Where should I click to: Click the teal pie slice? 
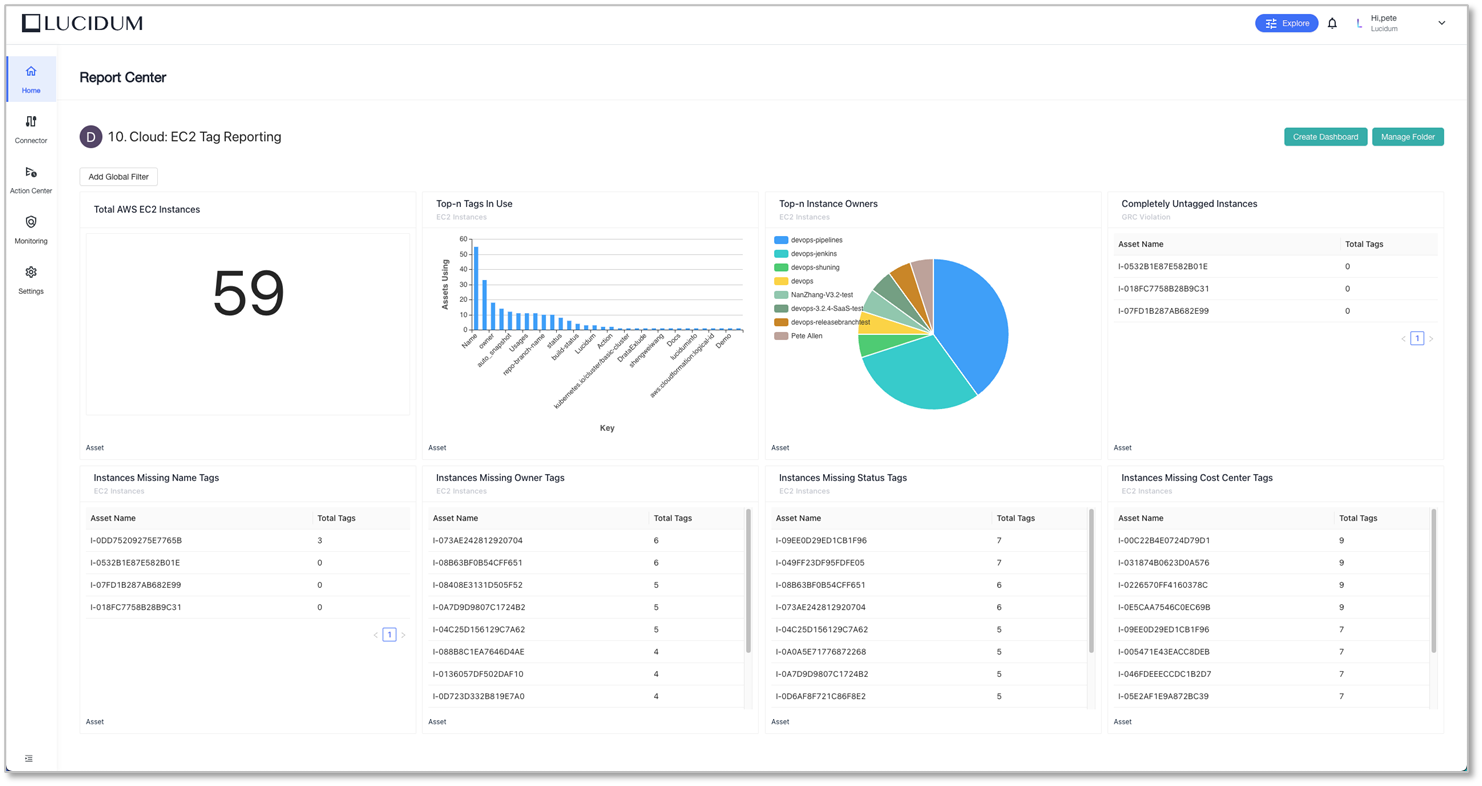pyautogui.click(x=915, y=375)
